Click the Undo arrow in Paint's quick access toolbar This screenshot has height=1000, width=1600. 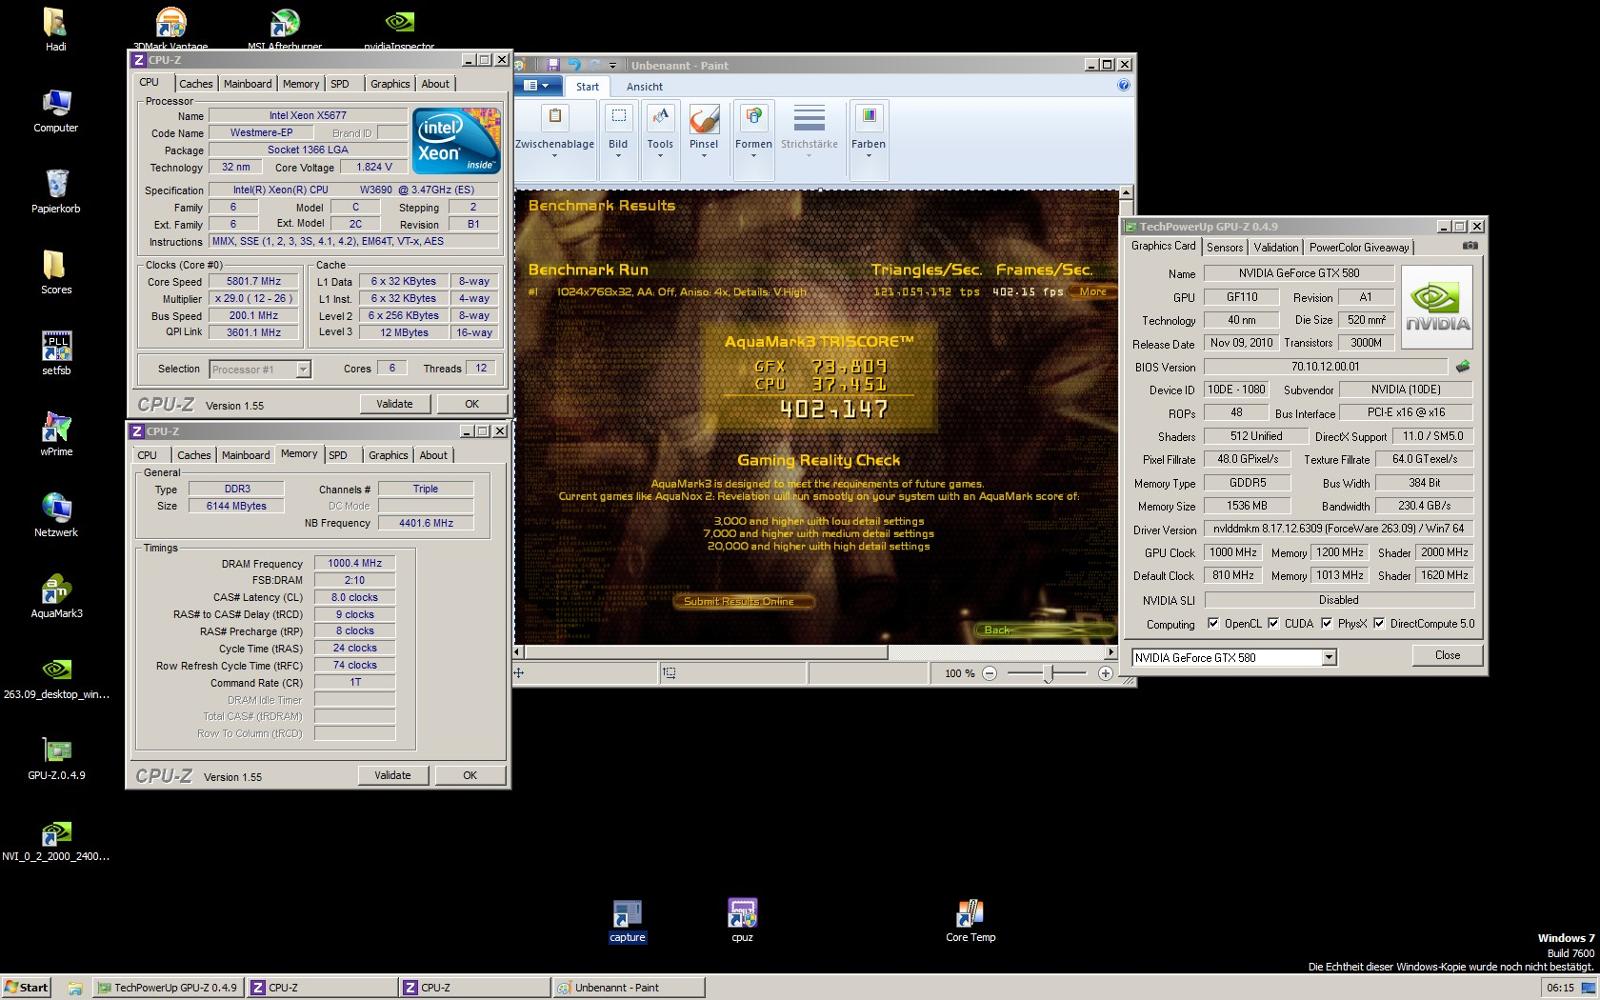[x=574, y=65]
